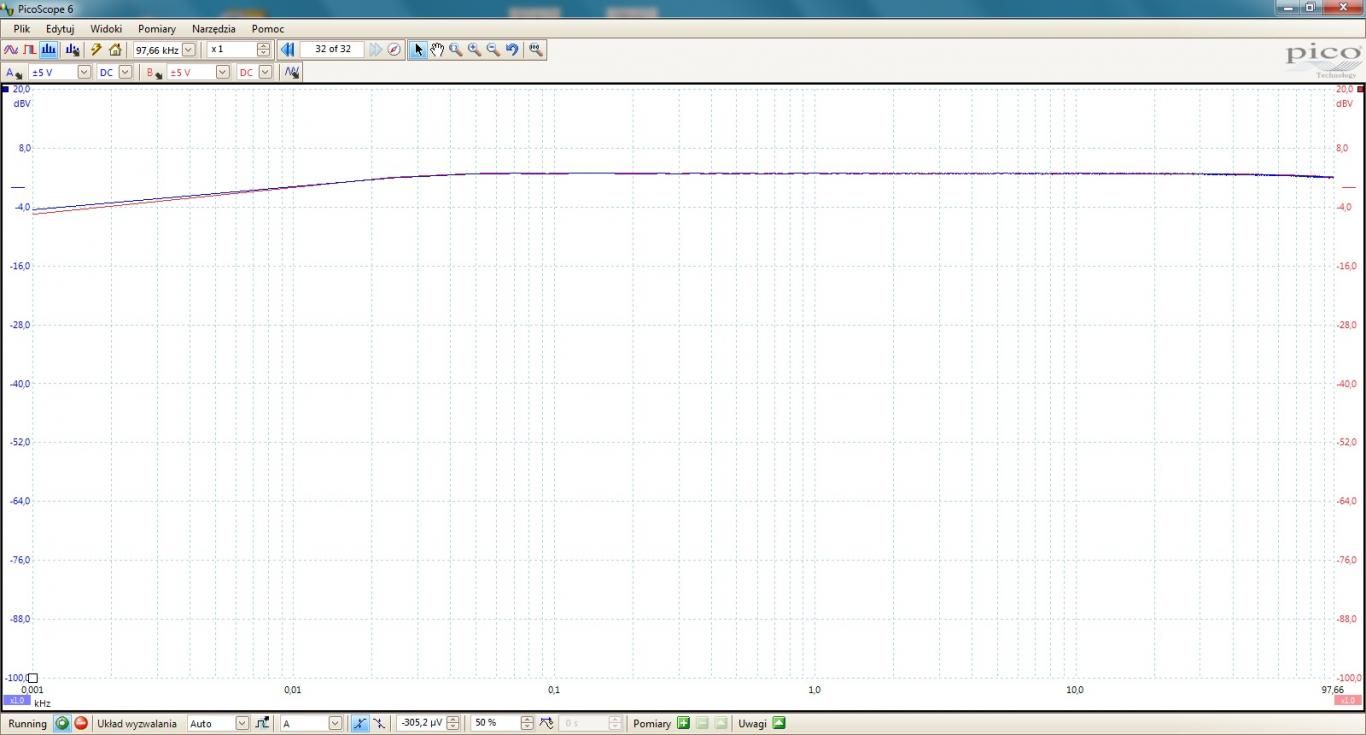Open Channel A ±5 V range dropdown
The height and width of the screenshot is (735, 1366).
[x=84, y=72]
